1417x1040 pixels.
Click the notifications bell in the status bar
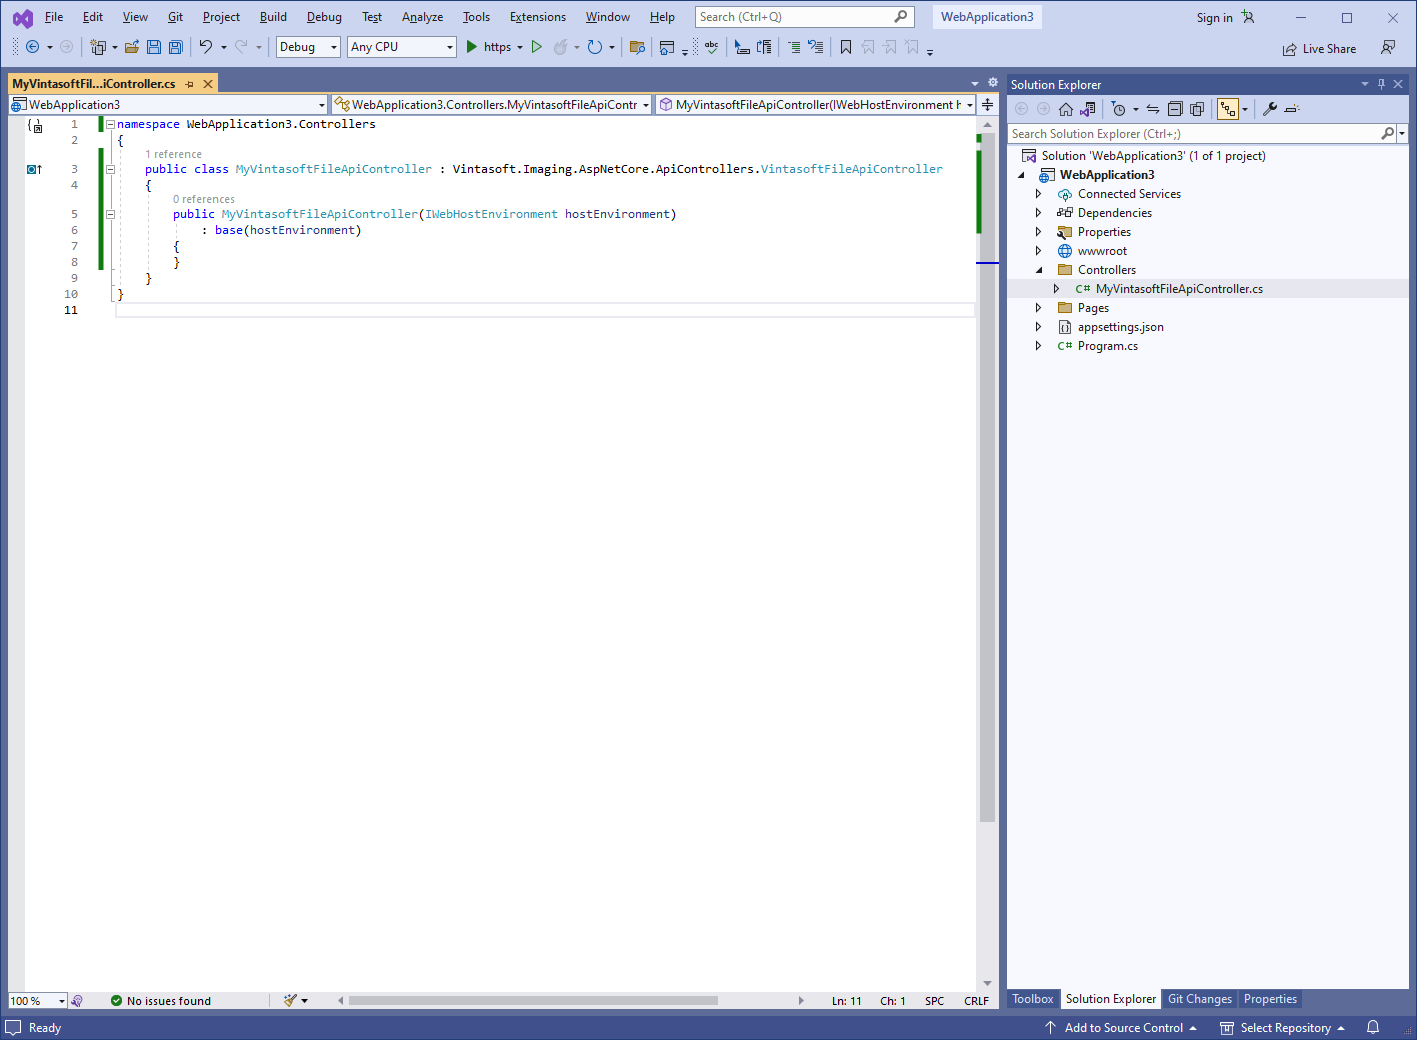point(1373,1027)
